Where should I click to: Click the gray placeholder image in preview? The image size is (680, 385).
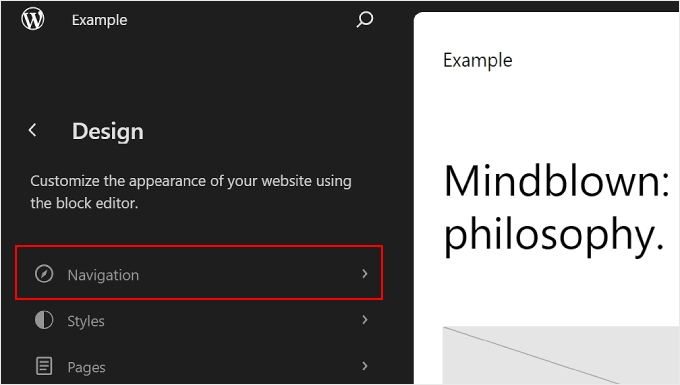[x=561, y=356]
